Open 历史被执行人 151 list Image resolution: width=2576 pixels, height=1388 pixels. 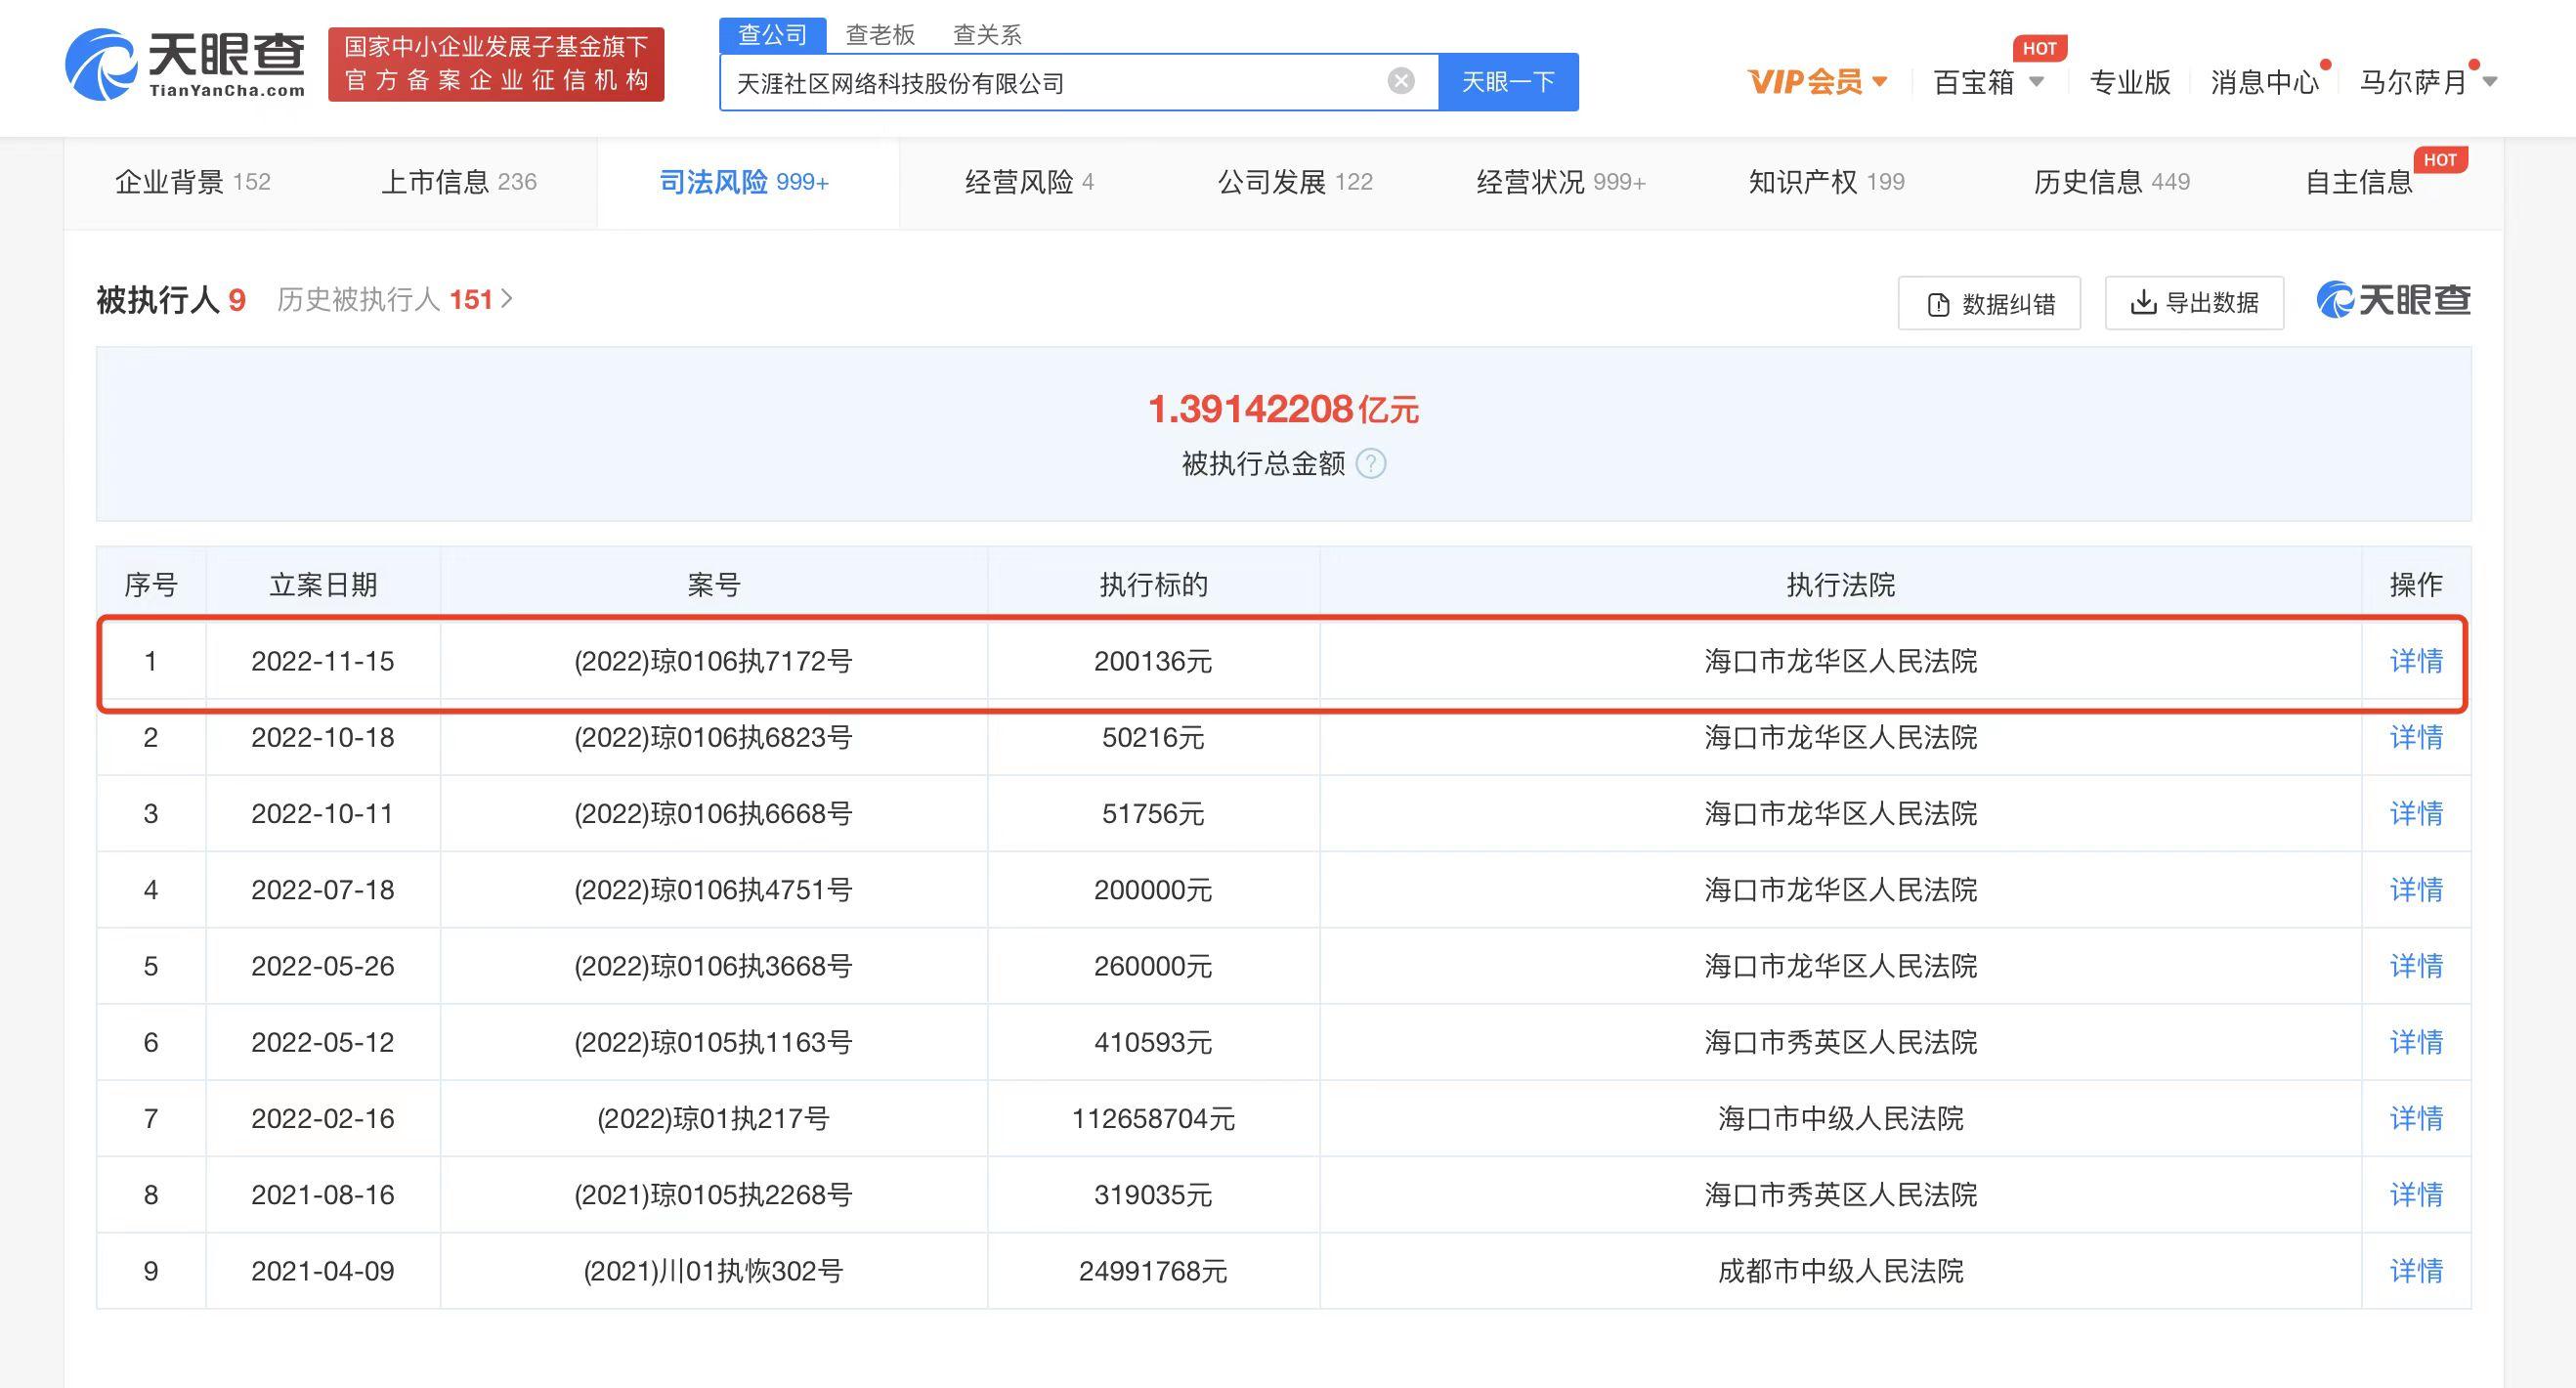click(x=395, y=300)
